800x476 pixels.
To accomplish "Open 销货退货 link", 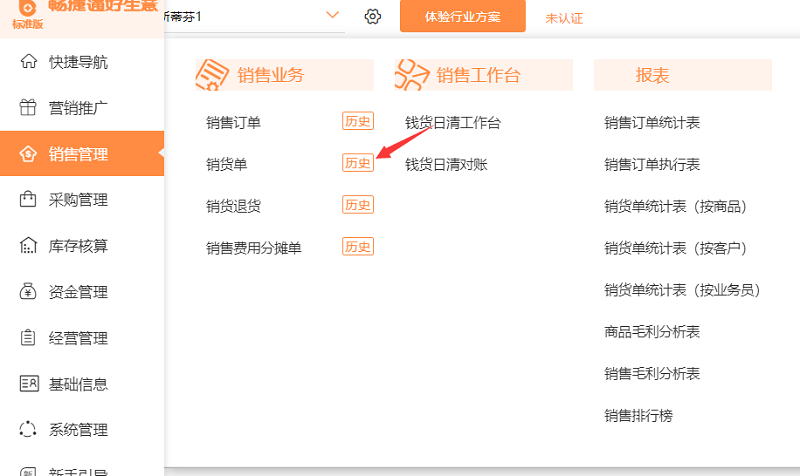I will (x=233, y=206).
